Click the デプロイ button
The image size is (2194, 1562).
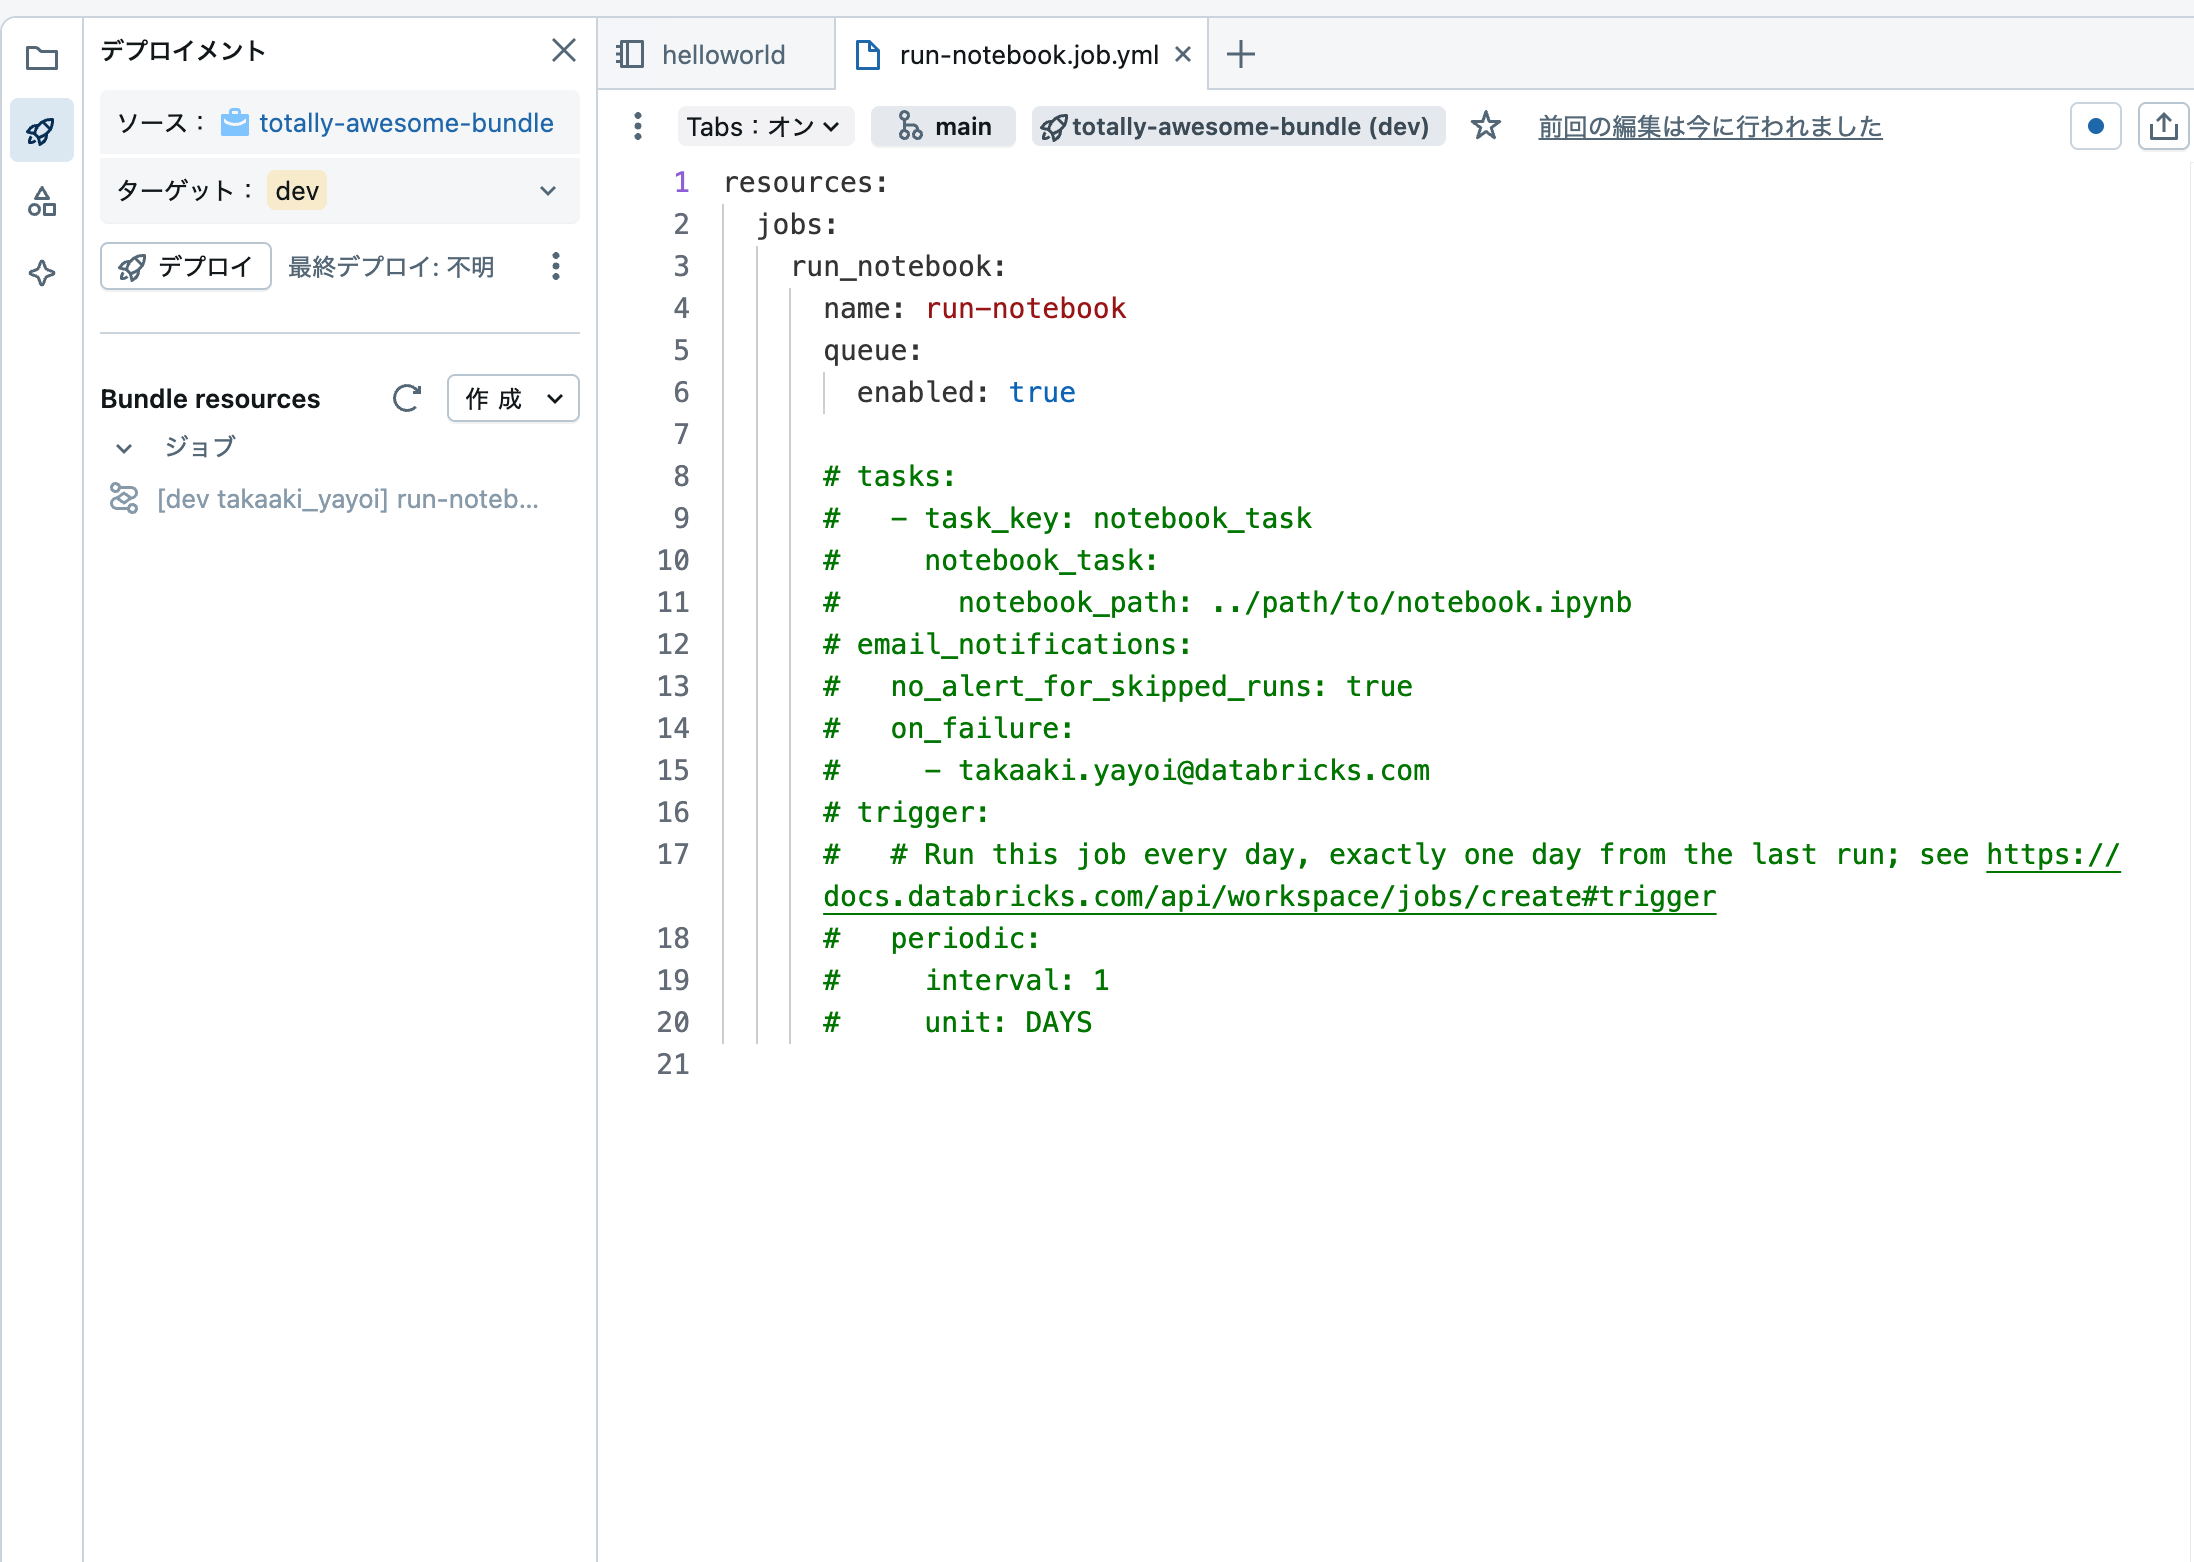click(185, 266)
